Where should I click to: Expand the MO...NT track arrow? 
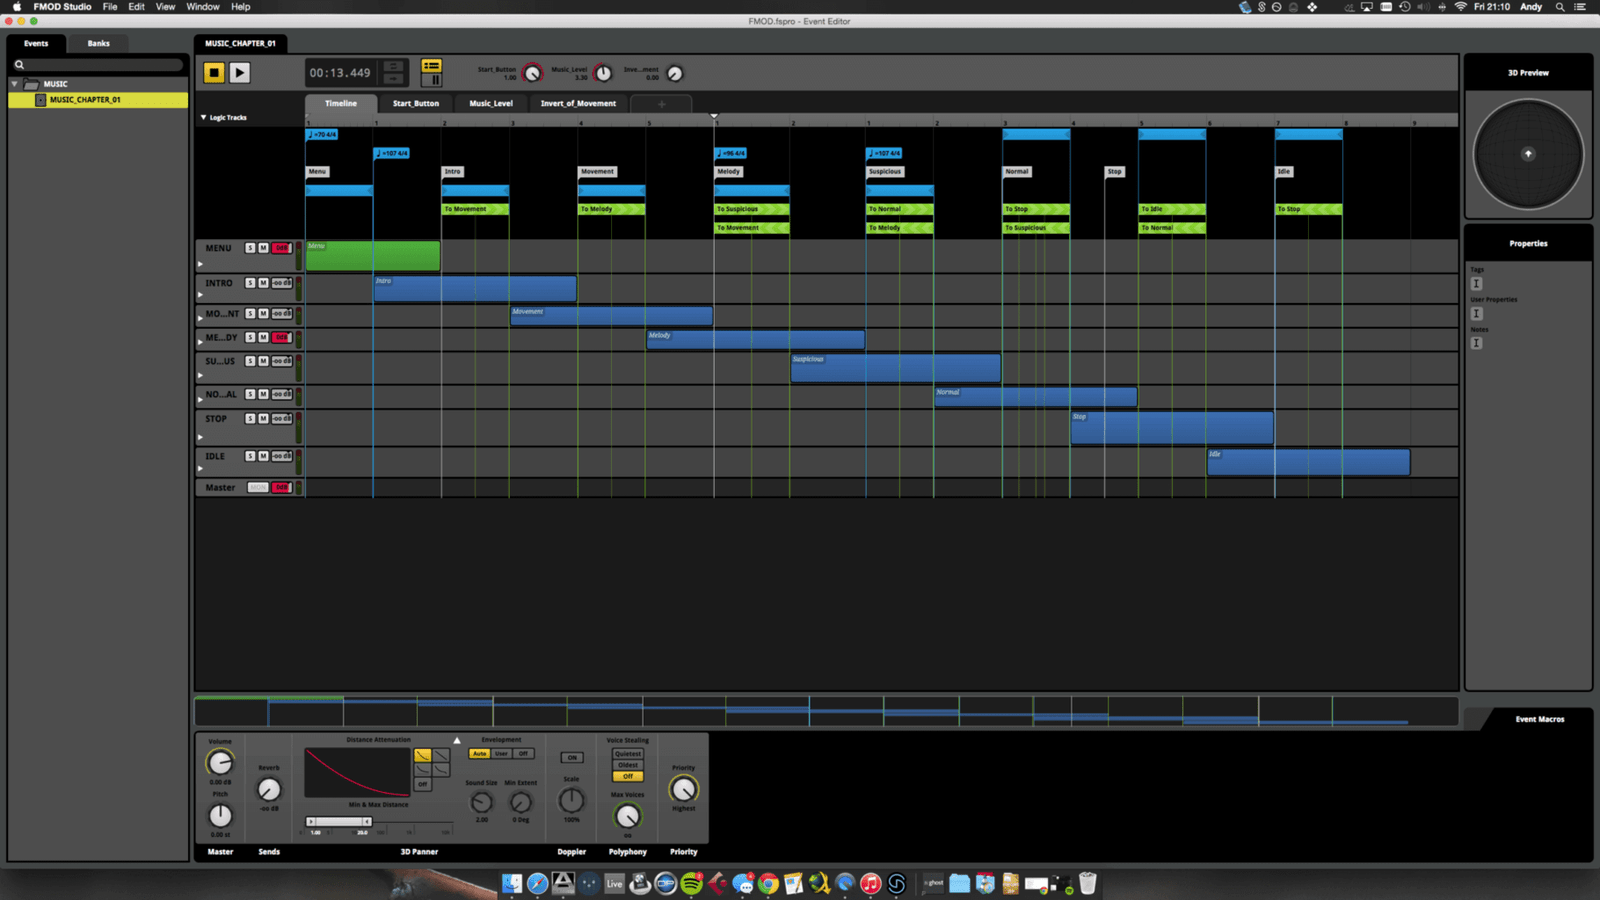pyautogui.click(x=200, y=319)
